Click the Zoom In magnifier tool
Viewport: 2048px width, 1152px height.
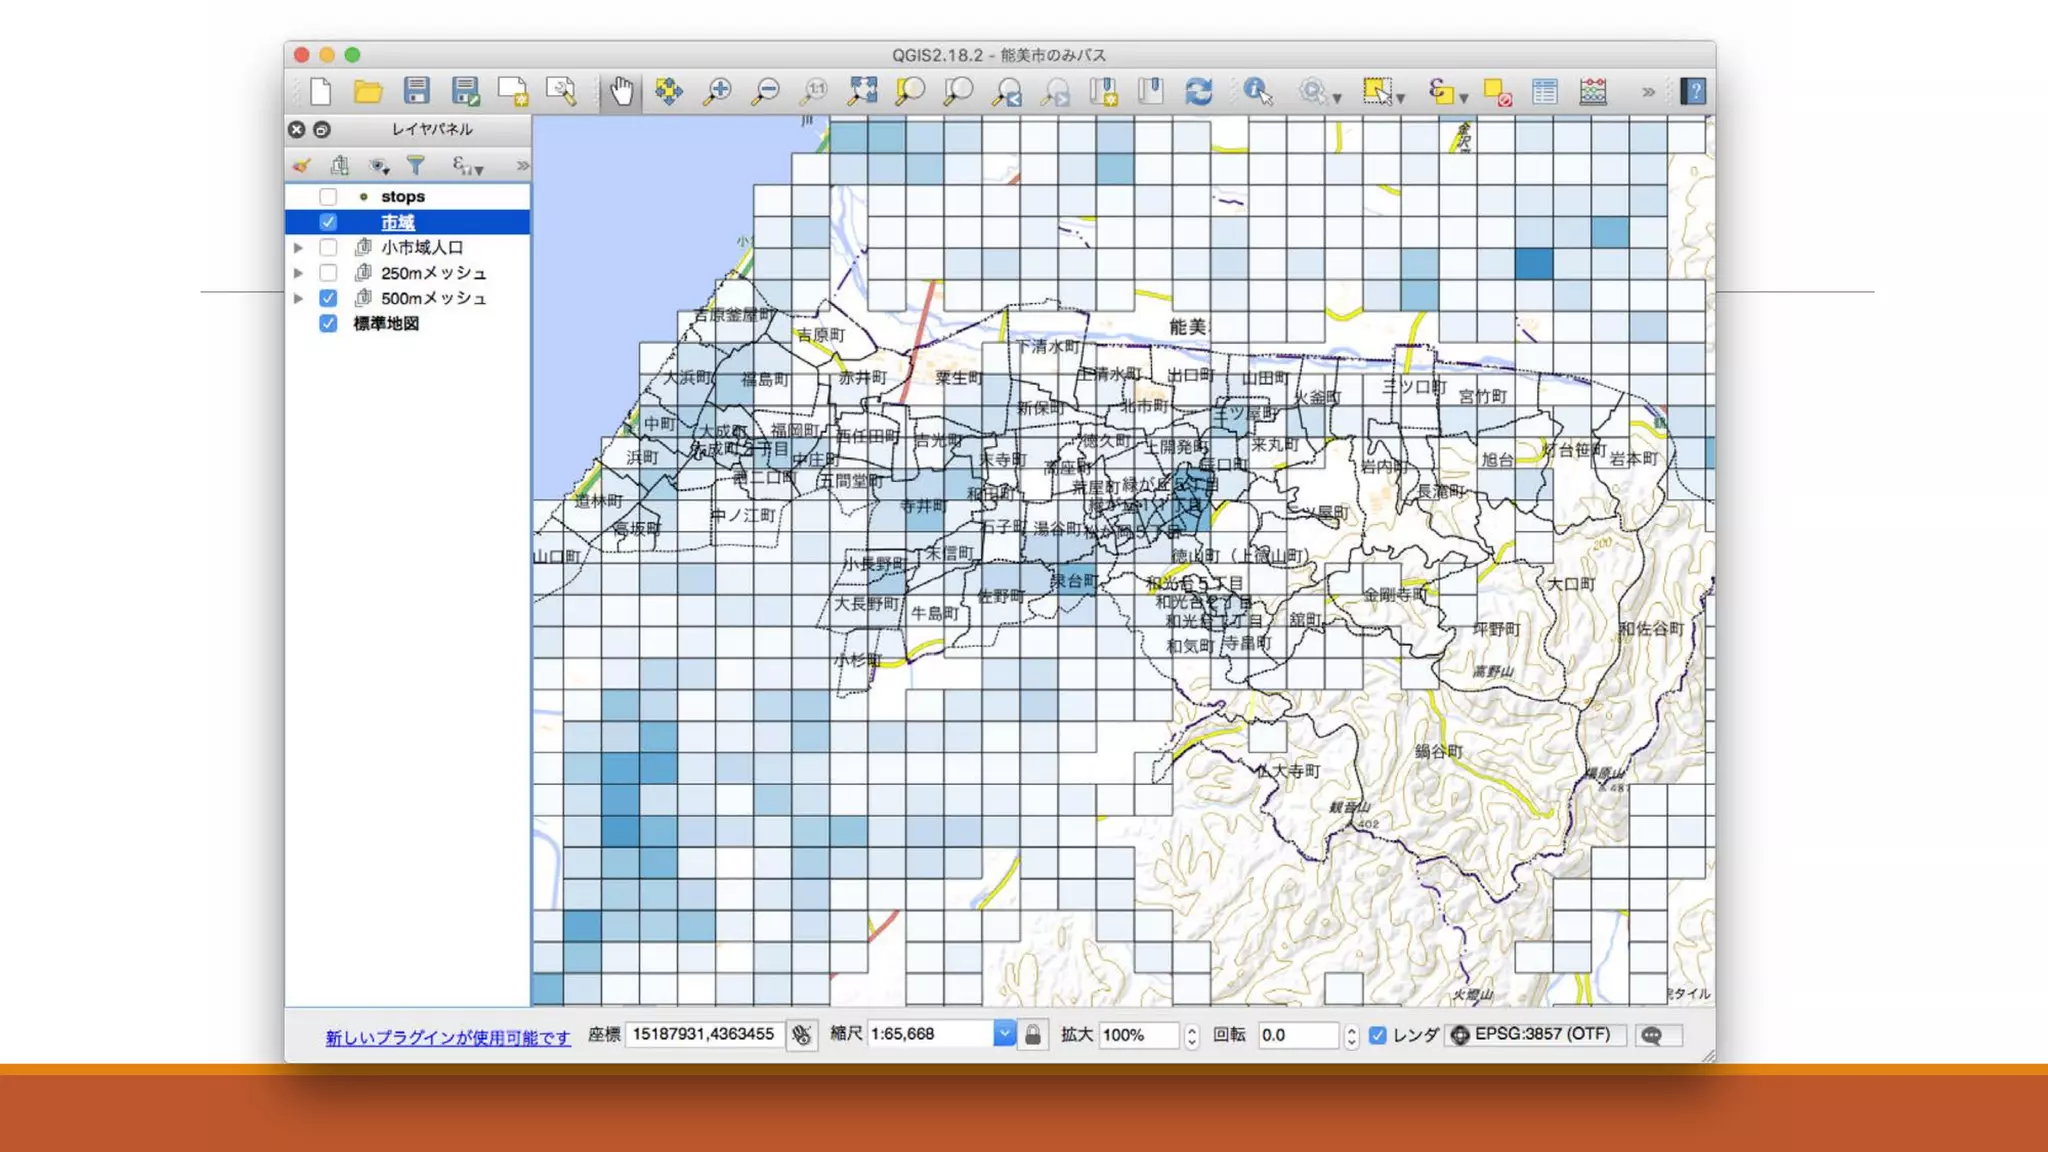point(717,92)
